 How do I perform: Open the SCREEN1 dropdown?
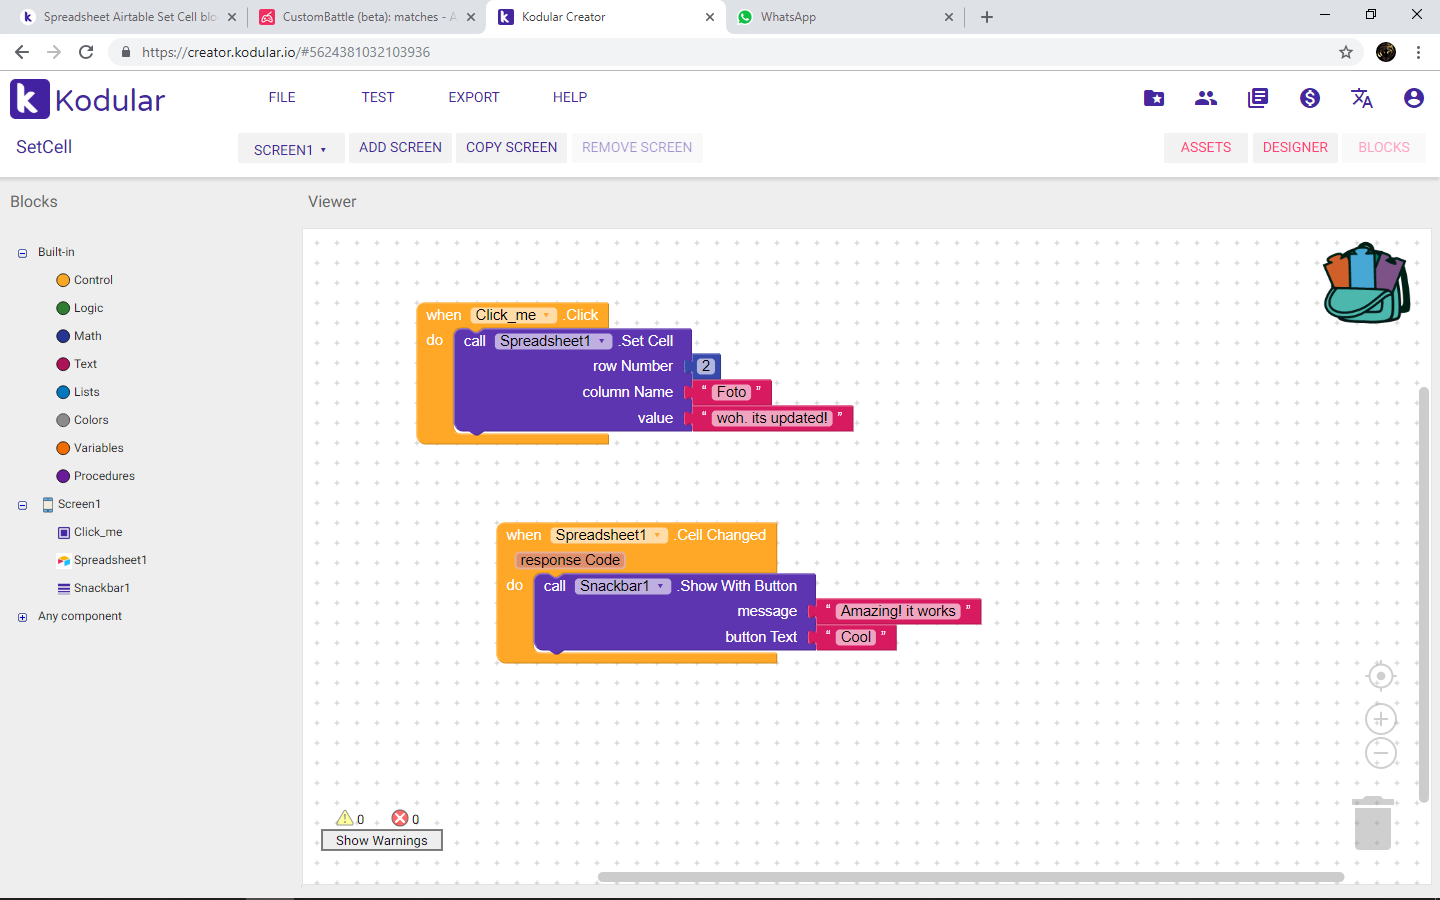291,149
